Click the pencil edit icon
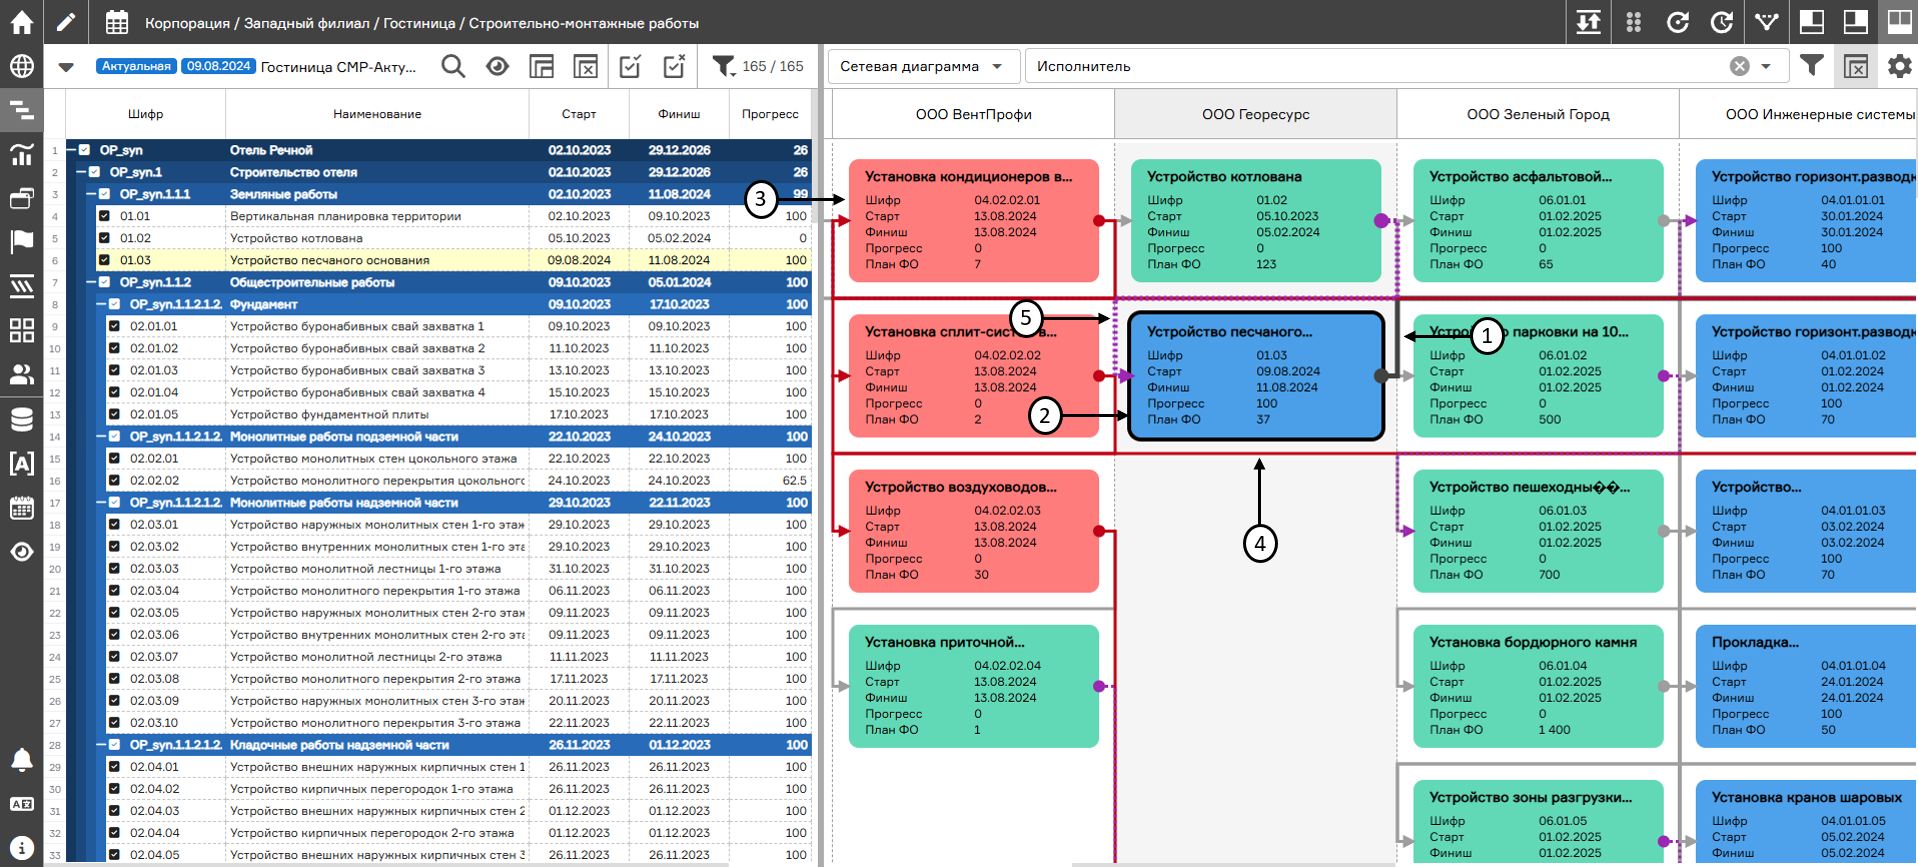The image size is (1918, 867). 66,22
